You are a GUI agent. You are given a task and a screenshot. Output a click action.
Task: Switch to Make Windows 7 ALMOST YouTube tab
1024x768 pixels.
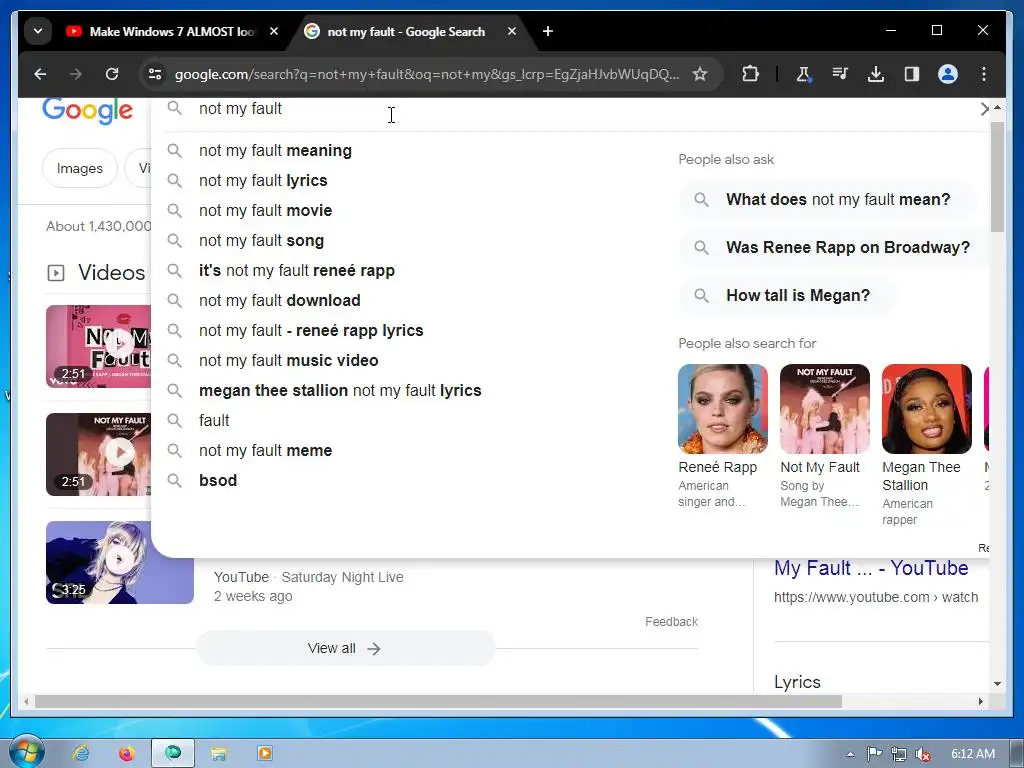tap(172, 31)
